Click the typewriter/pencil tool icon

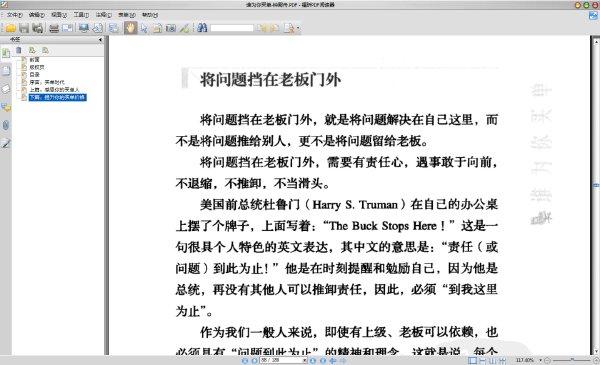[x=184, y=28]
